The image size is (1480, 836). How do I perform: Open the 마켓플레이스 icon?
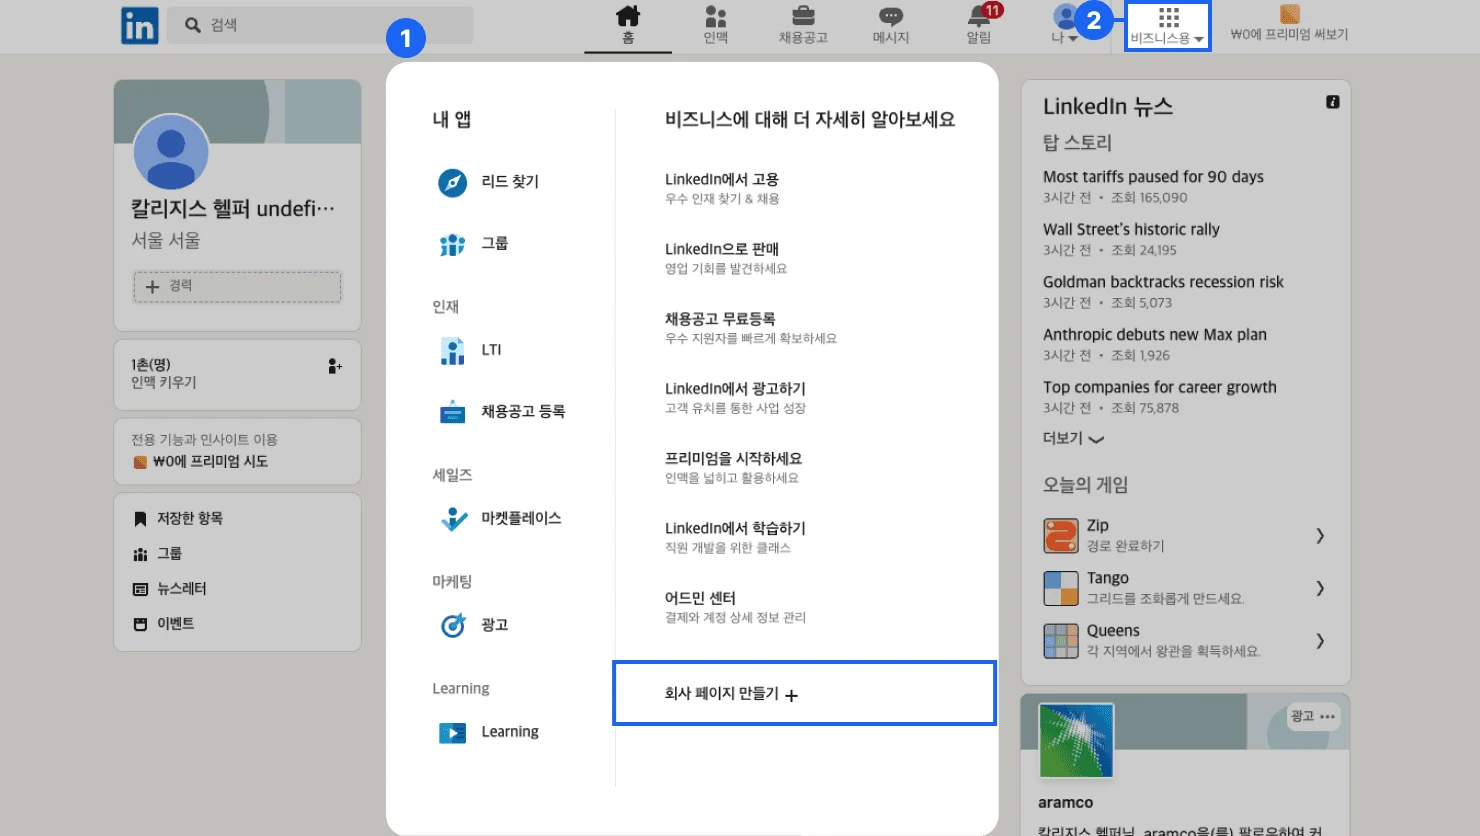point(453,519)
